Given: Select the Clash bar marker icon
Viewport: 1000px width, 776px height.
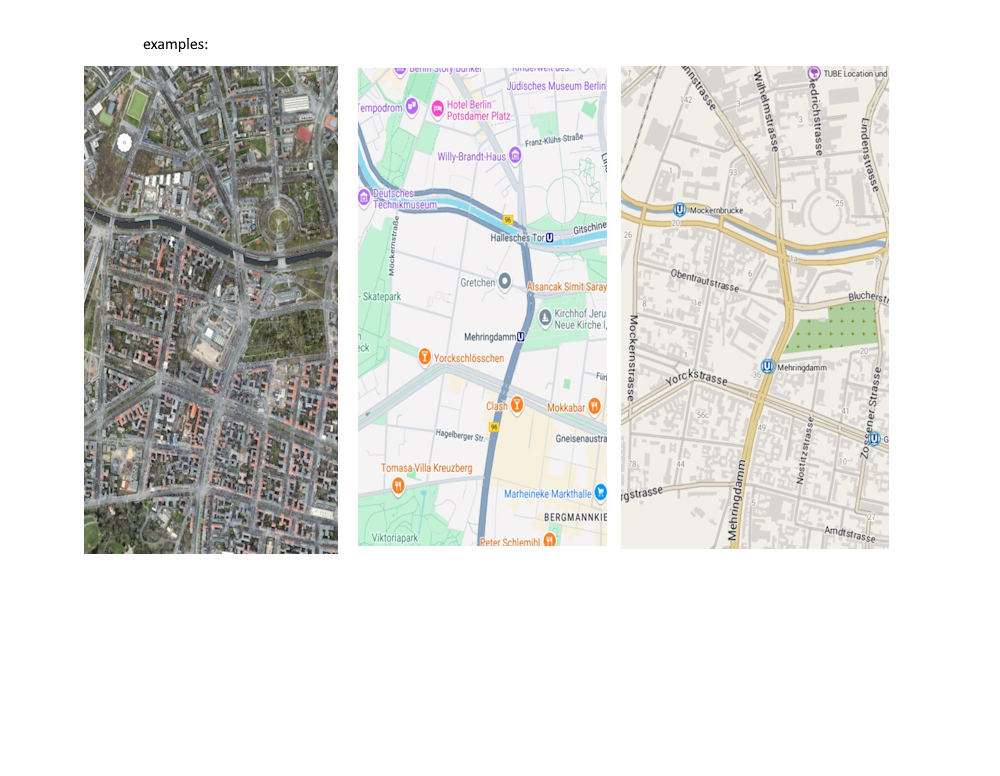Looking at the screenshot, I should pyautogui.click(x=517, y=404).
